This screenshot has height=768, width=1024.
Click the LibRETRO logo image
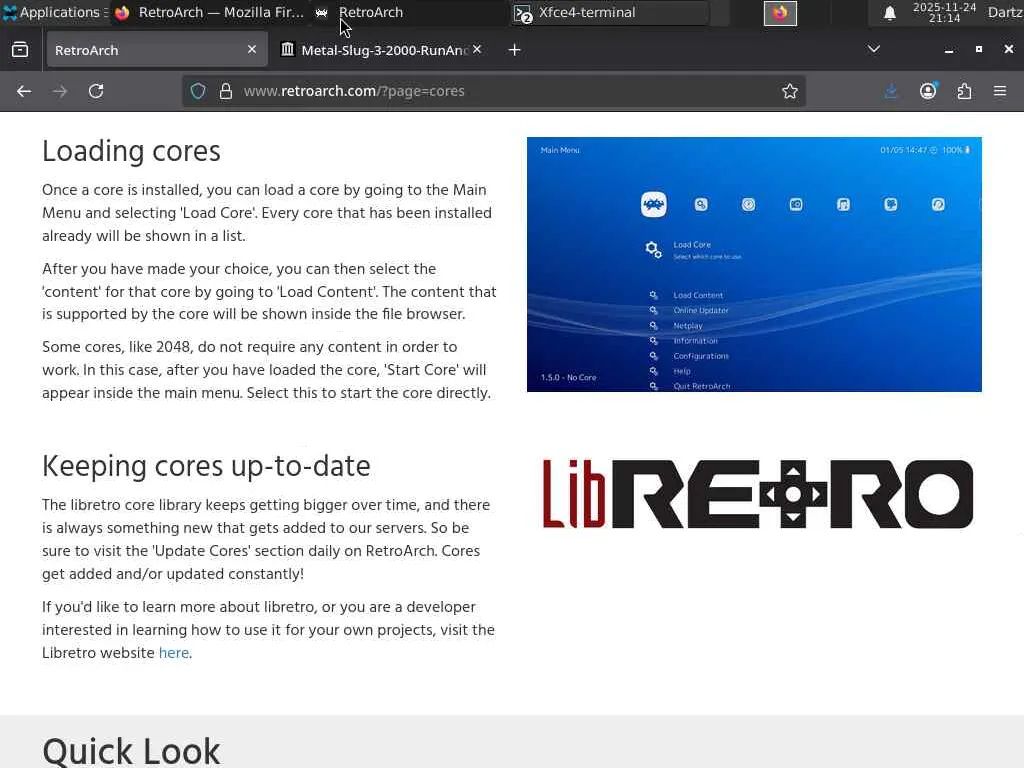click(x=758, y=494)
